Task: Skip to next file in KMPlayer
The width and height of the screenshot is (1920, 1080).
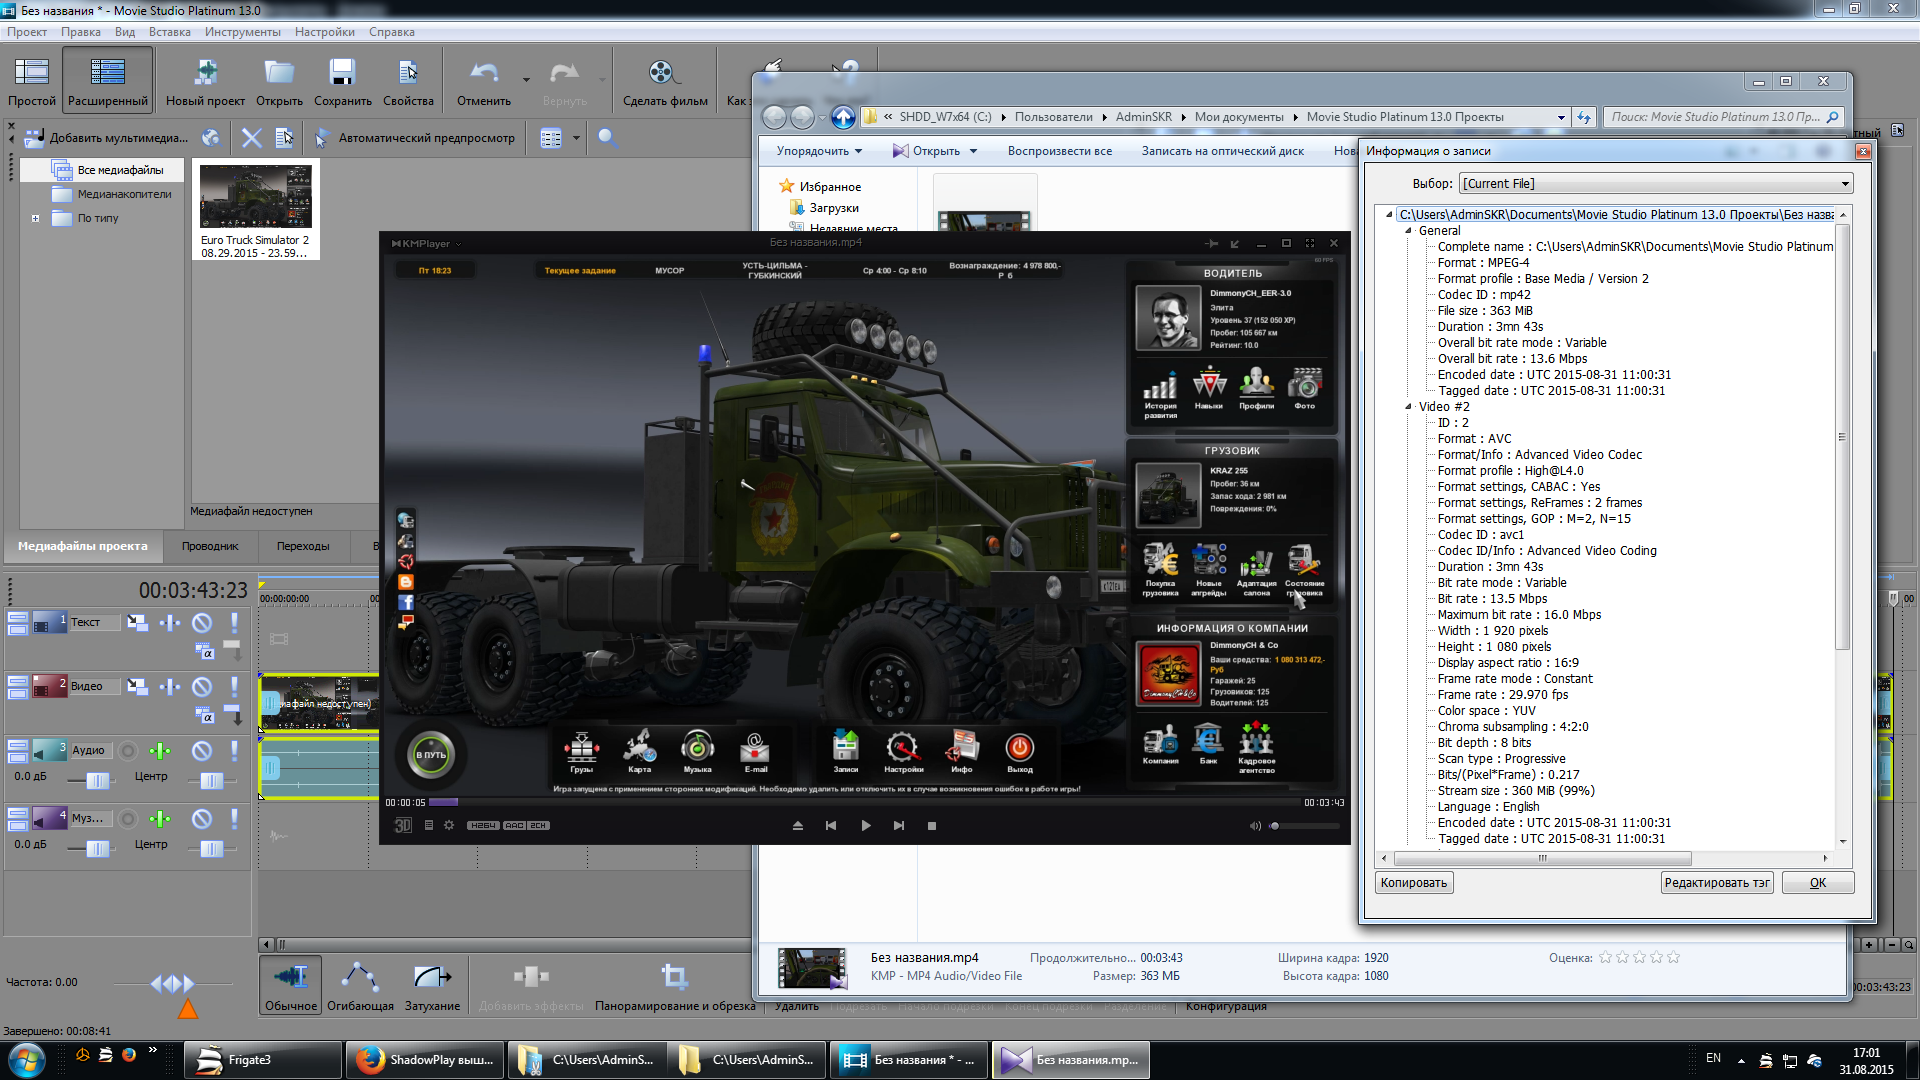Action: click(899, 826)
